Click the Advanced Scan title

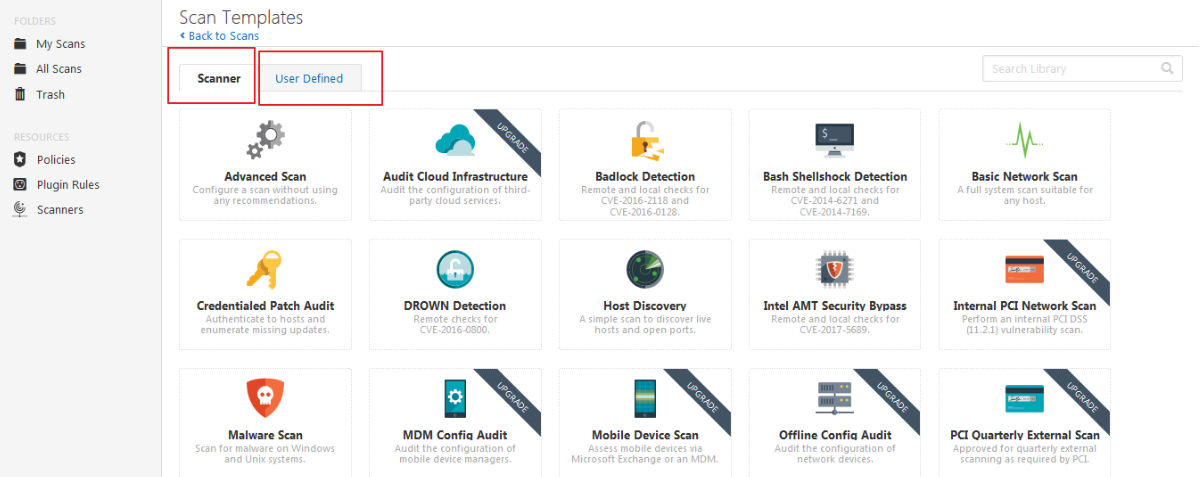click(265, 177)
